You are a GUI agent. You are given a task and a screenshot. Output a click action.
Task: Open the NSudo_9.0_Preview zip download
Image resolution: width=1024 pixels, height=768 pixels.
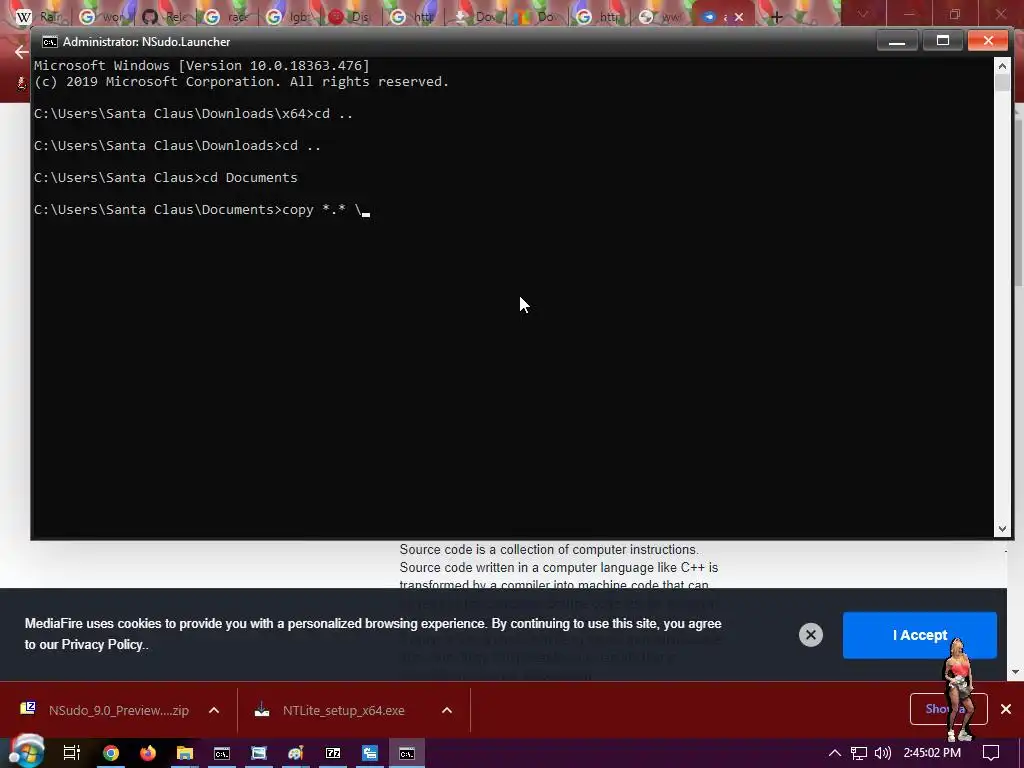pyautogui.click(x=104, y=711)
